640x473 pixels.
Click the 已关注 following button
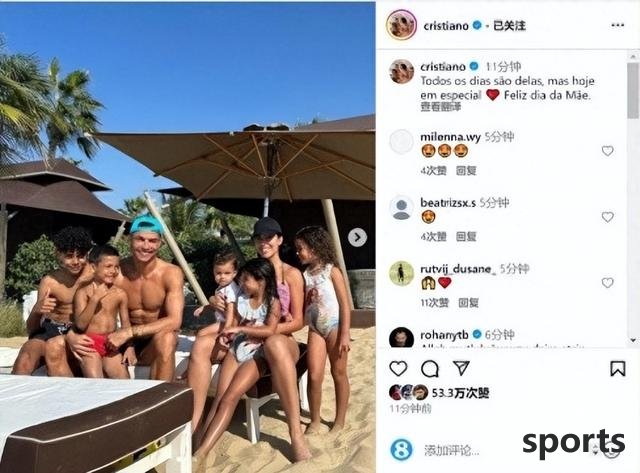(509, 26)
